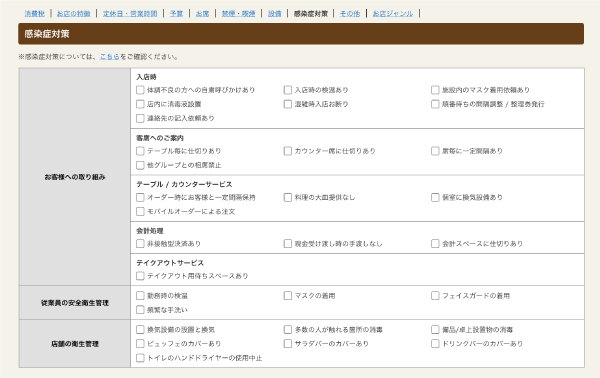
Task: Open 禁煙・喫煙 section link
Action: coord(238,13)
